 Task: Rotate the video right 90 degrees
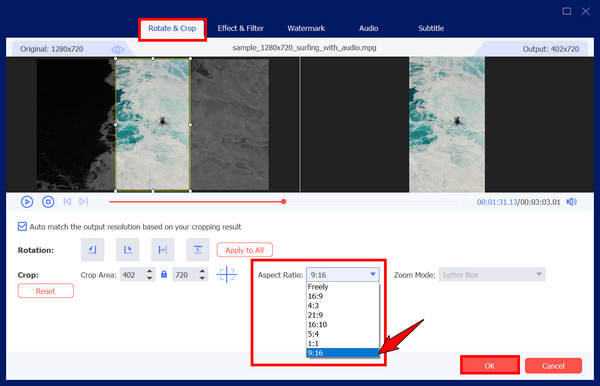(x=127, y=250)
